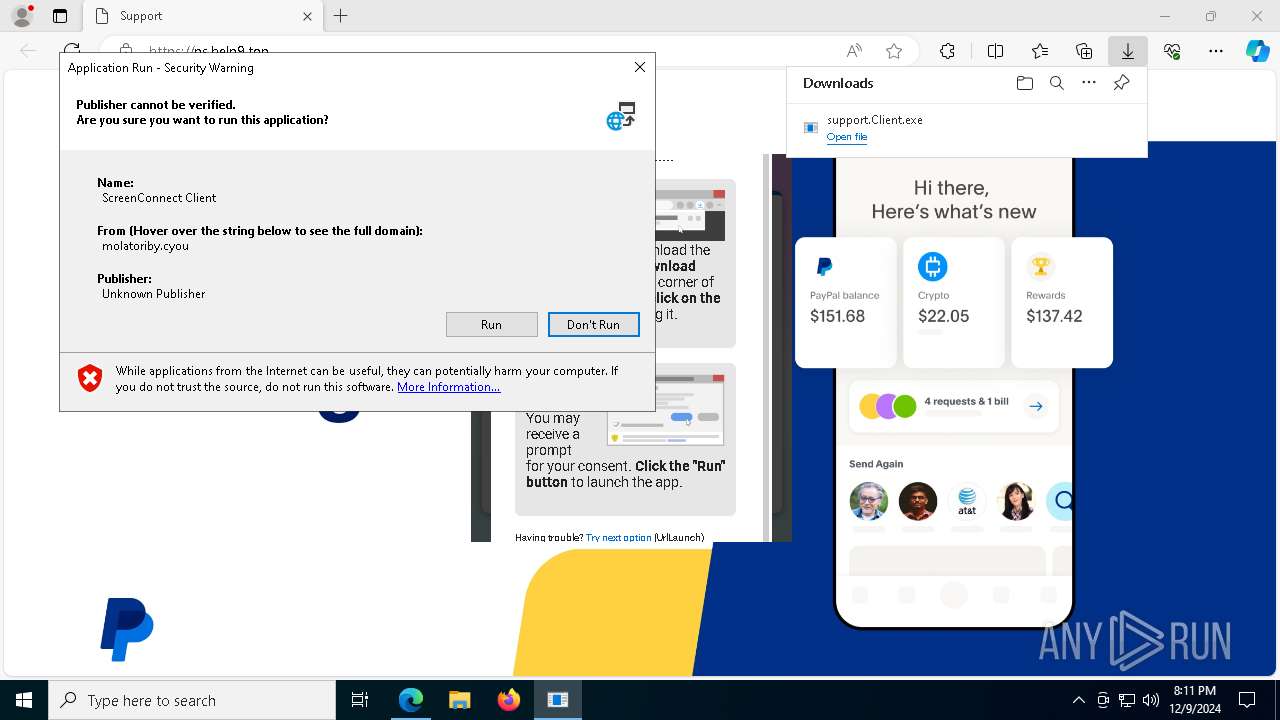This screenshot has width=1280, height=720.
Task: Open the downloads folder icon
Action: point(1024,83)
